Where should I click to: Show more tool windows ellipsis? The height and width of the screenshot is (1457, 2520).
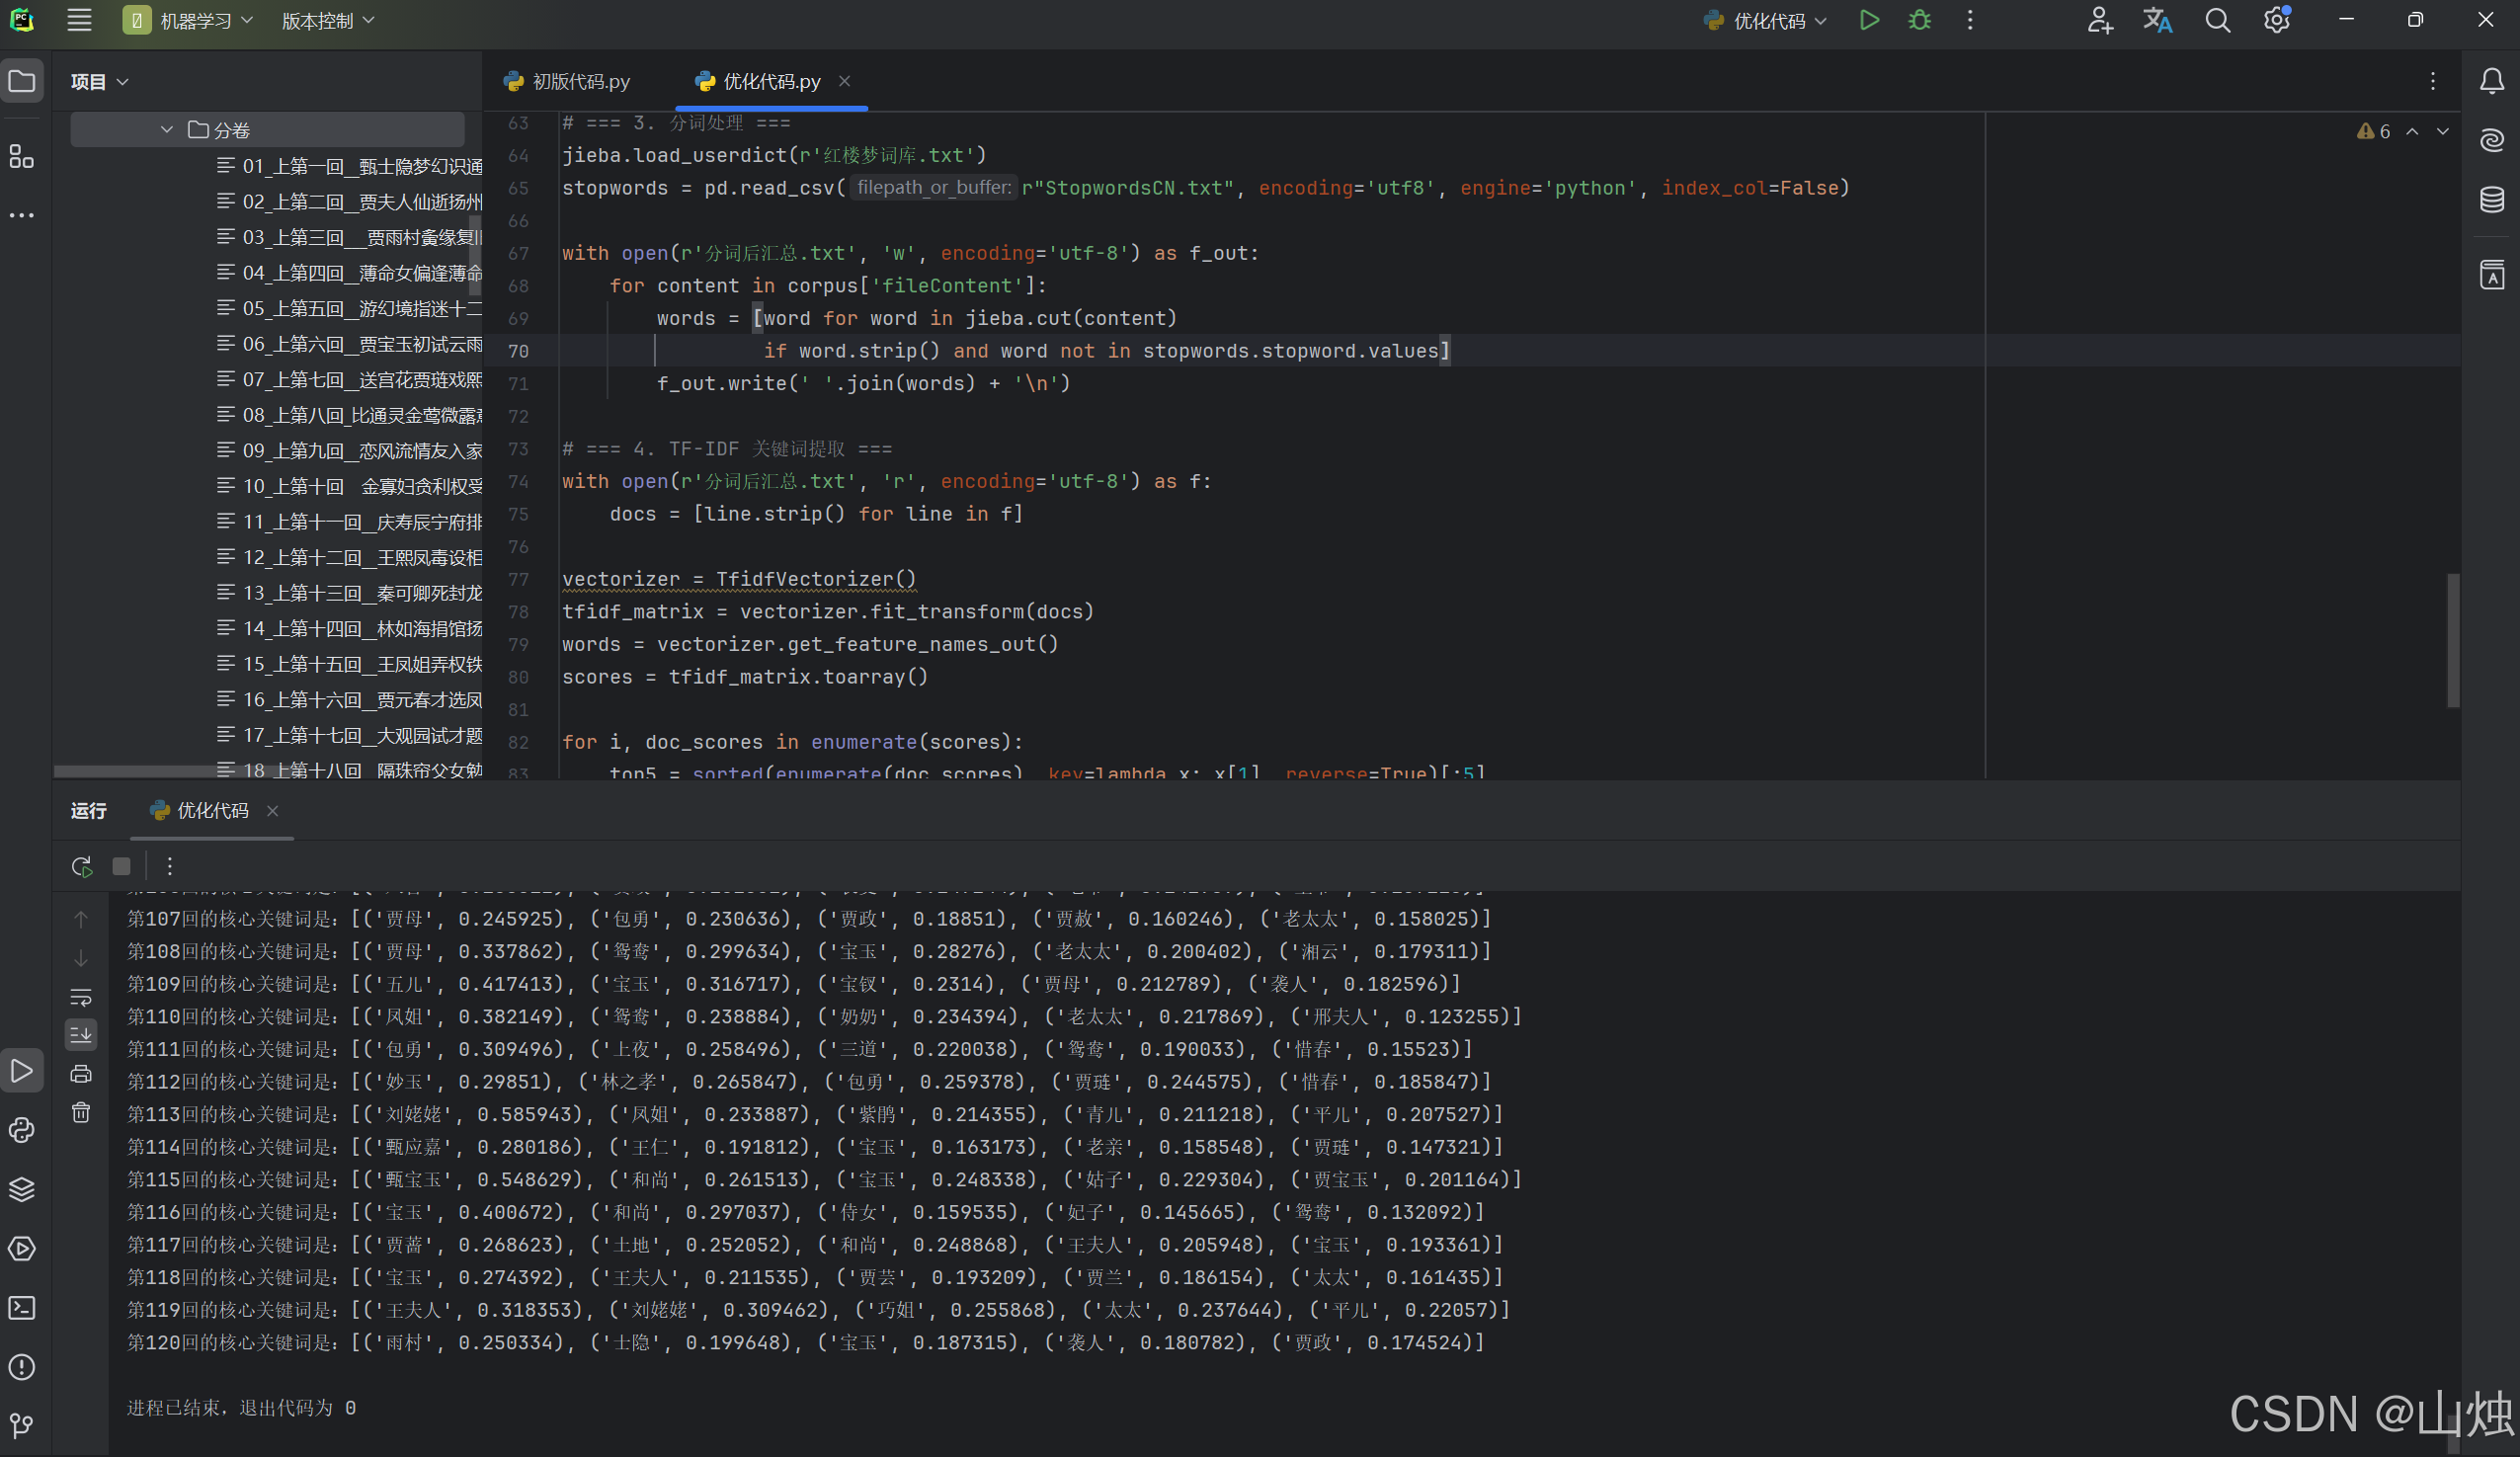click(x=22, y=215)
